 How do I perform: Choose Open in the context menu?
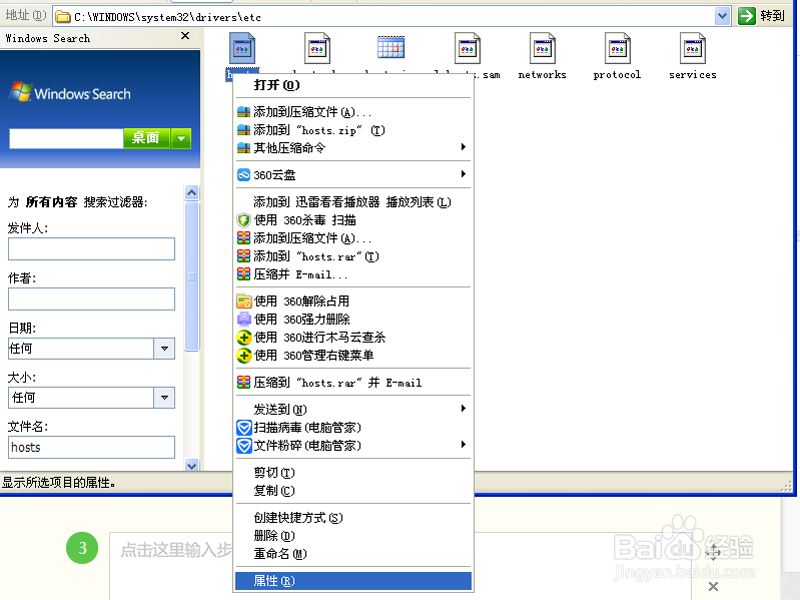pyautogui.click(x=353, y=85)
